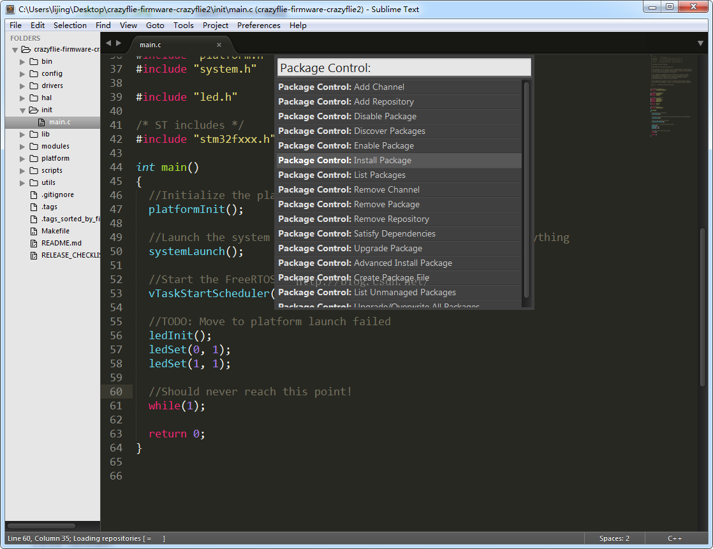This screenshot has width=713, height=549.
Task: Open the Find menu
Action: (103, 25)
